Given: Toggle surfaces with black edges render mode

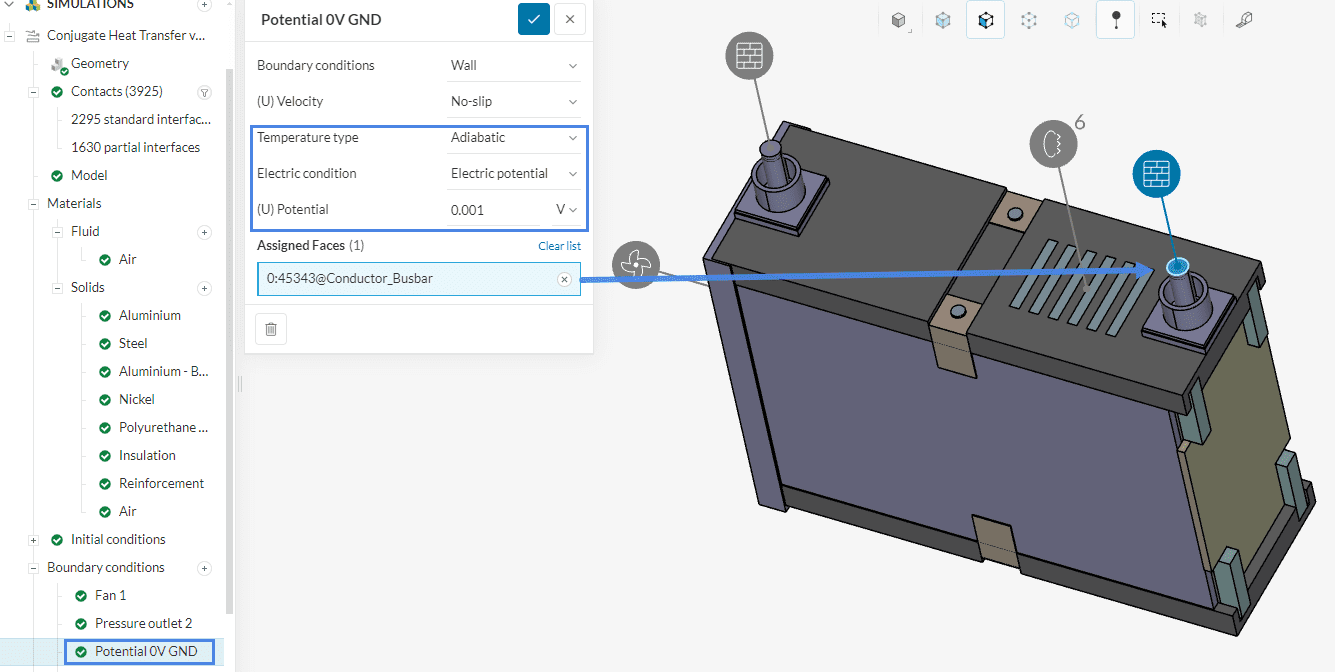Looking at the screenshot, I should click(x=985, y=19).
